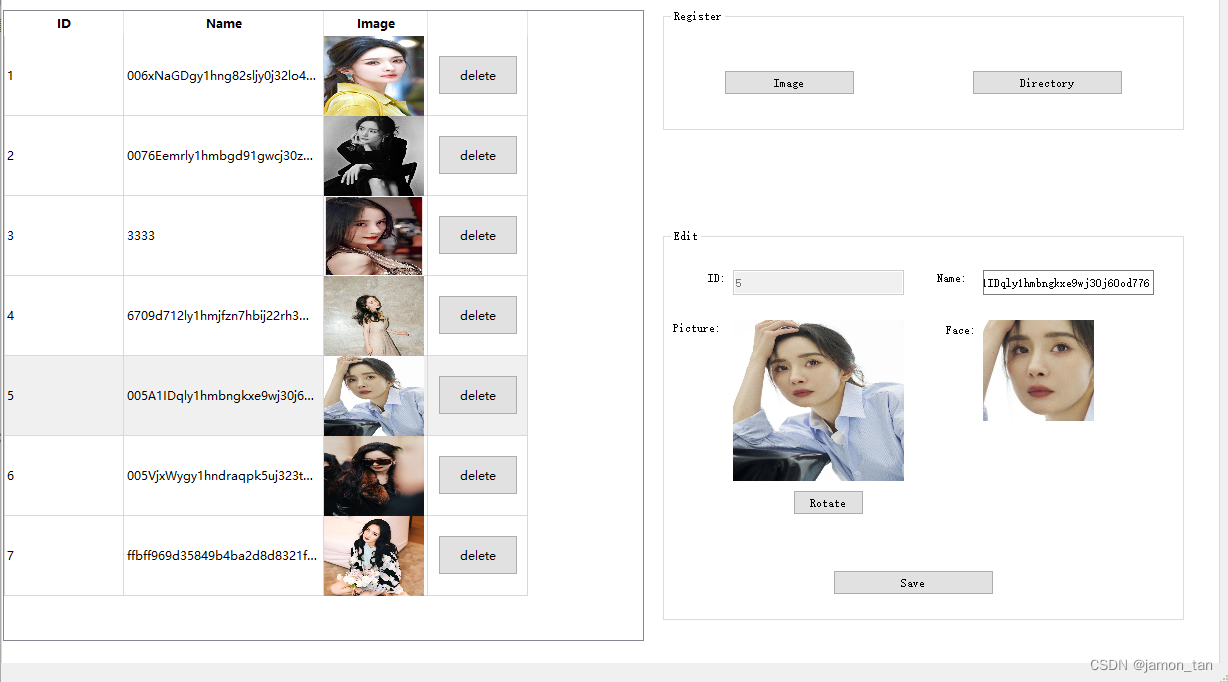Select black-and-white thumbnail in row 2
Image resolution: width=1228 pixels, height=682 pixels.
pos(374,156)
